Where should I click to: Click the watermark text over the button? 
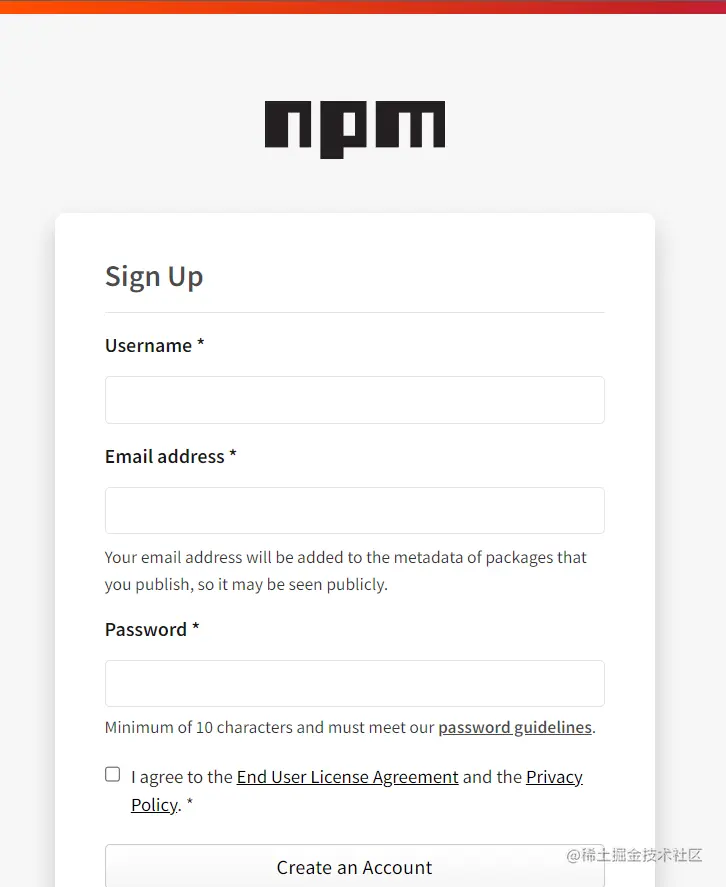pos(634,855)
